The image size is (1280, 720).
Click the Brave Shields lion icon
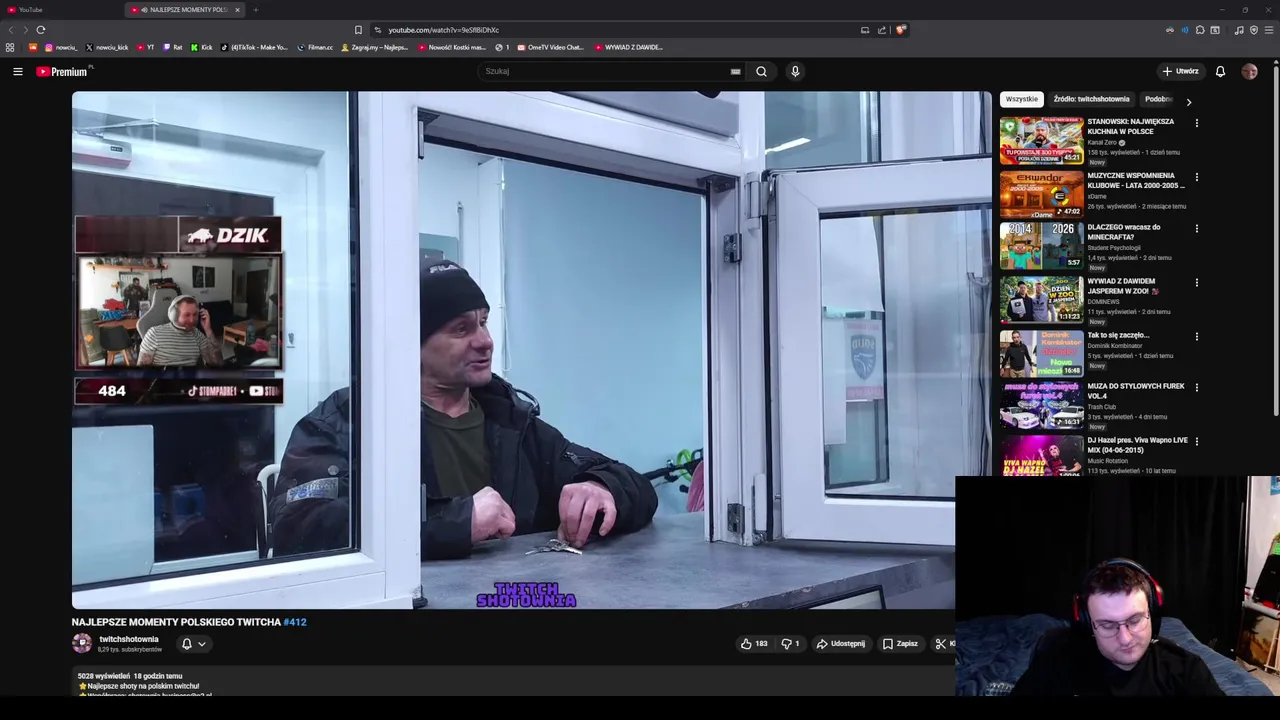coord(900,30)
